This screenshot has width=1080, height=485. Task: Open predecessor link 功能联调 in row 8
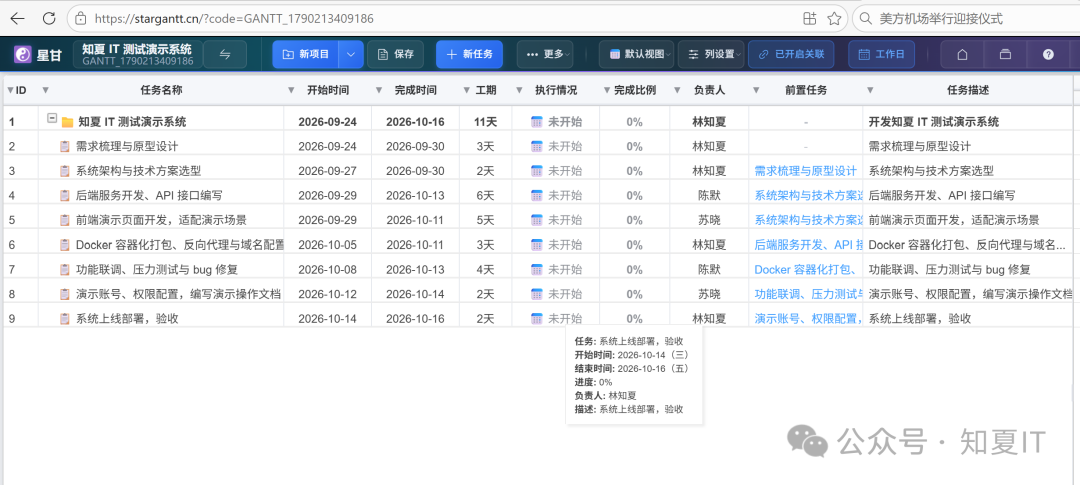click(809, 294)
